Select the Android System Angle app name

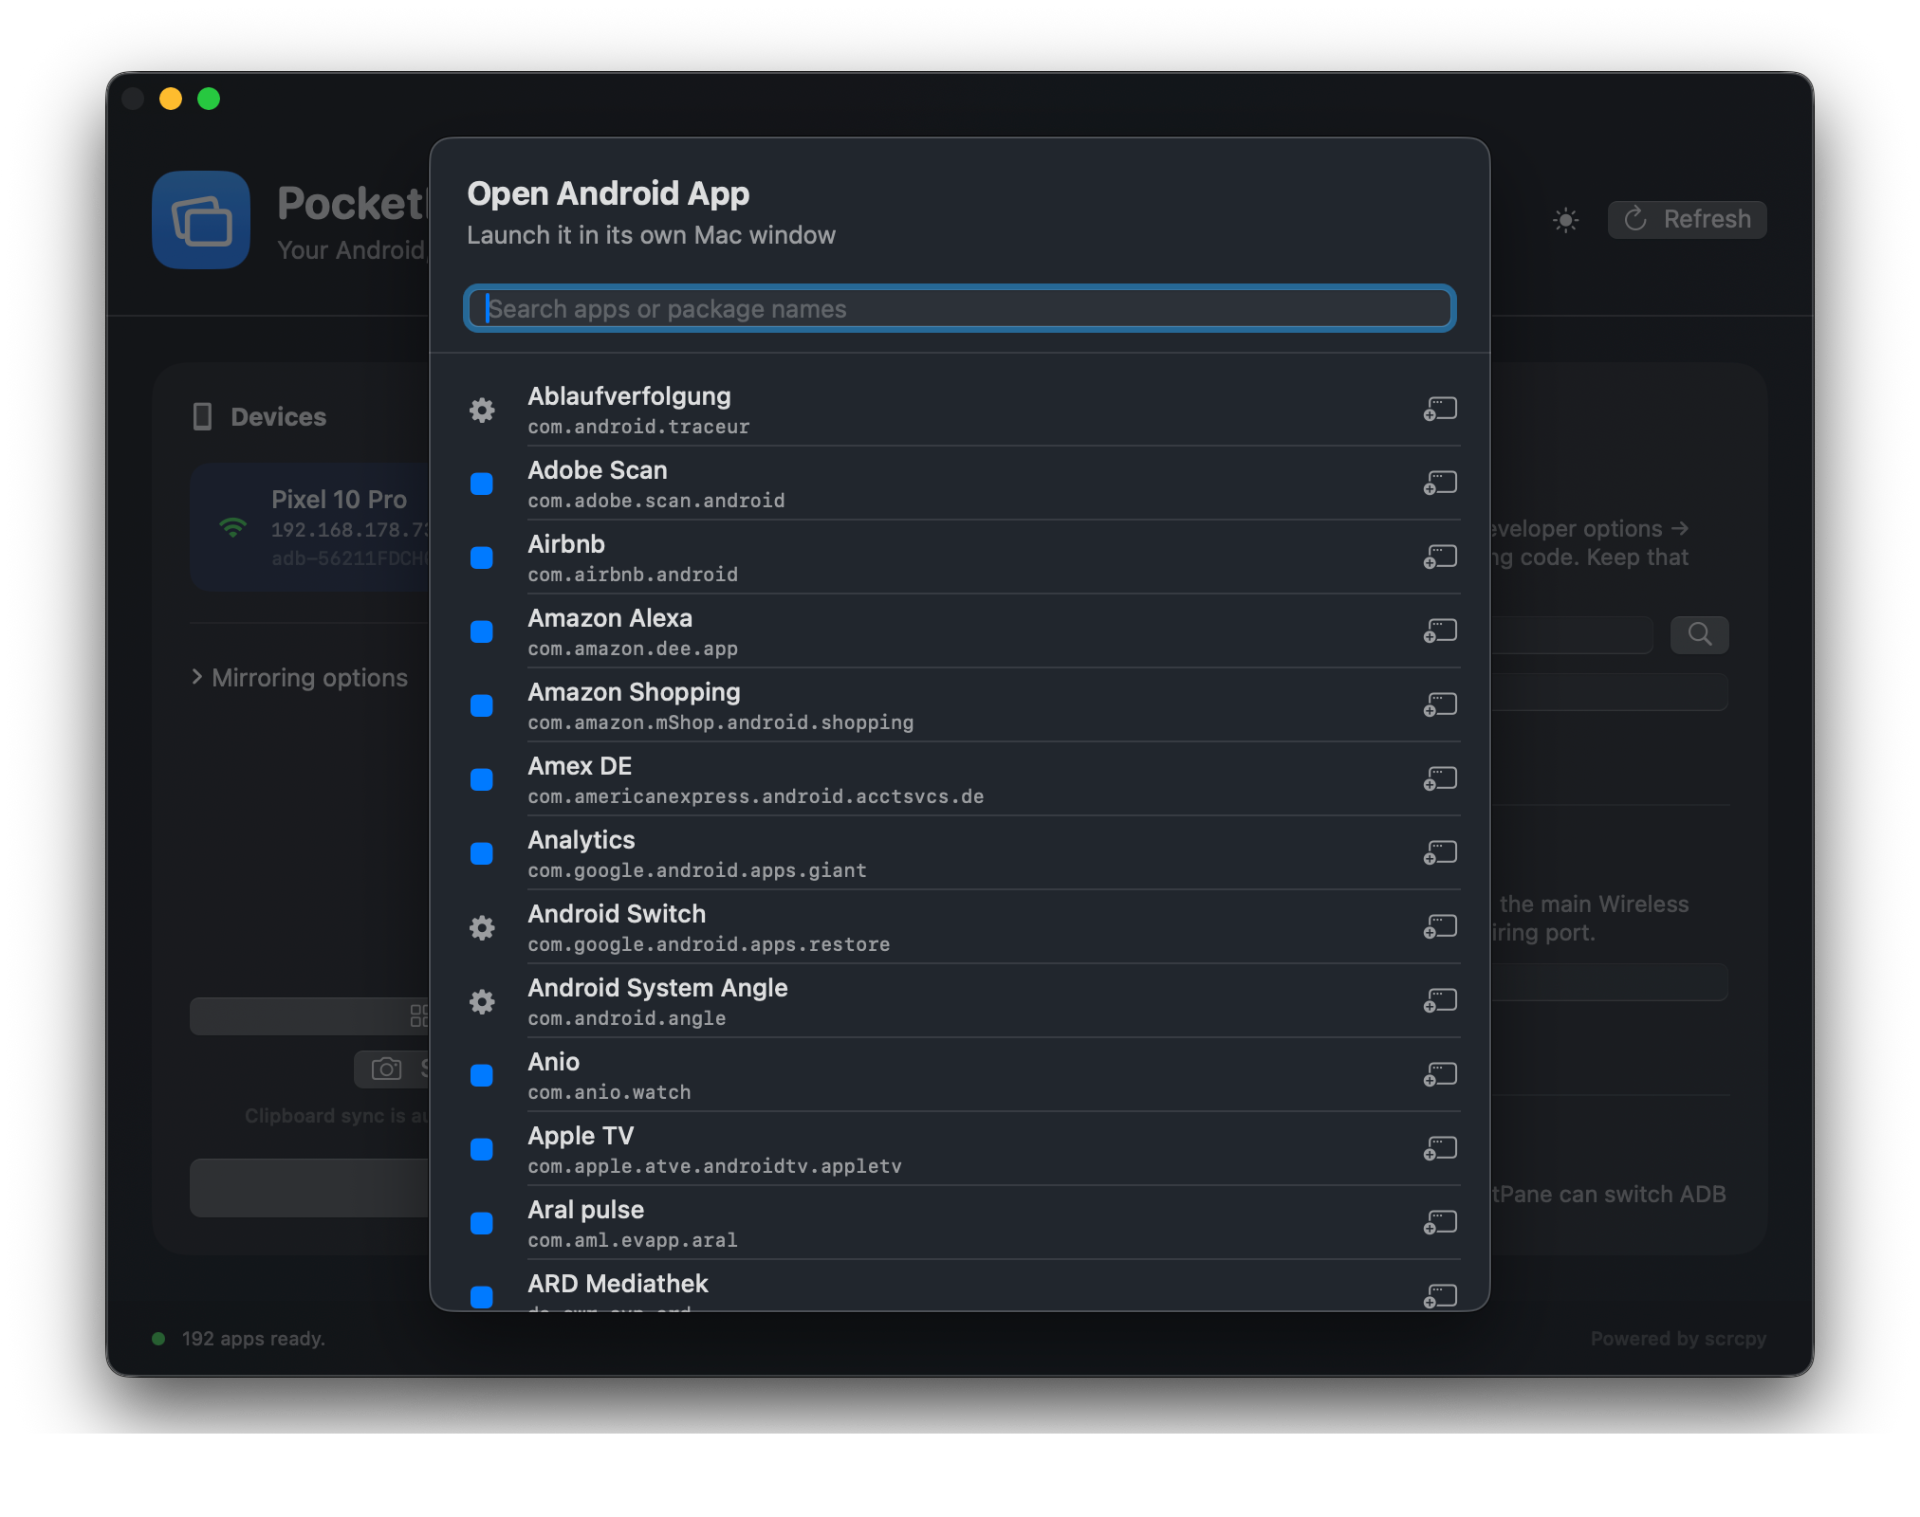[x=658, y=988]
